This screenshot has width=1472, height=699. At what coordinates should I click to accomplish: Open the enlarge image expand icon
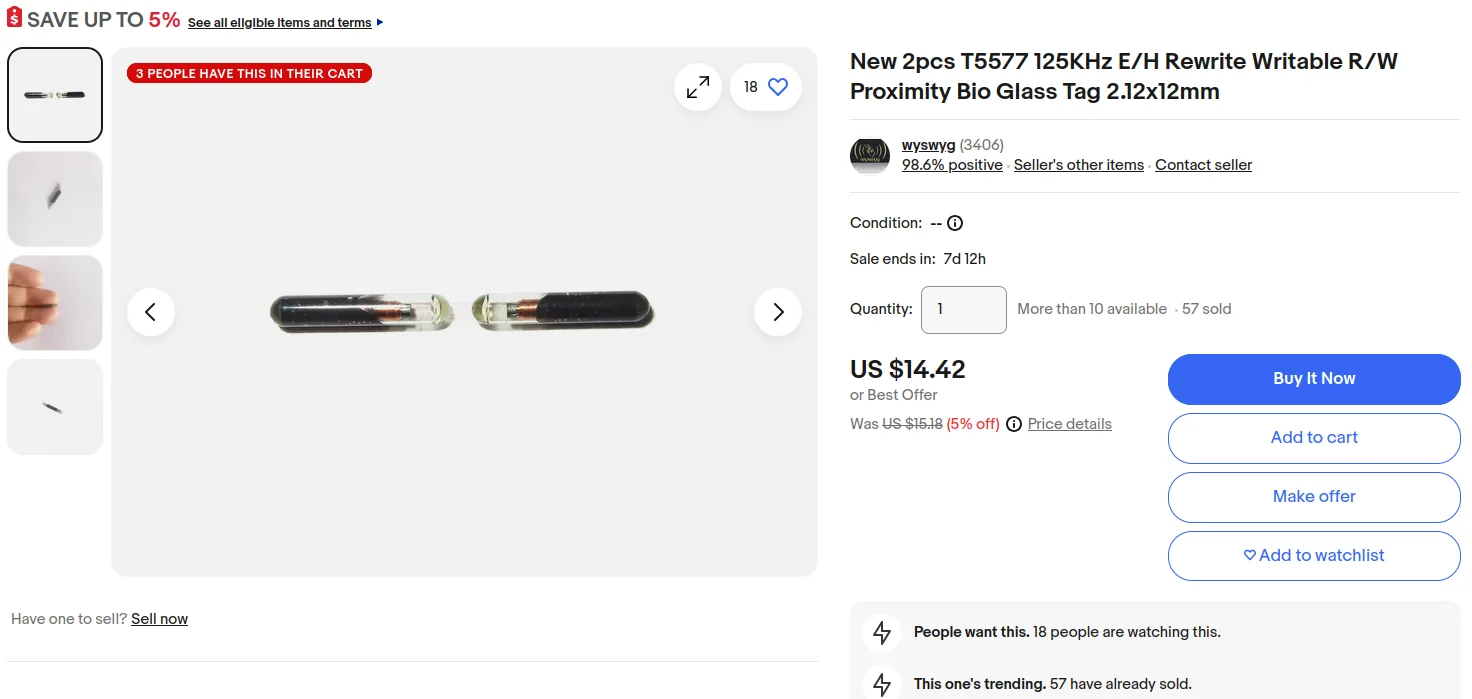[697, 87]
